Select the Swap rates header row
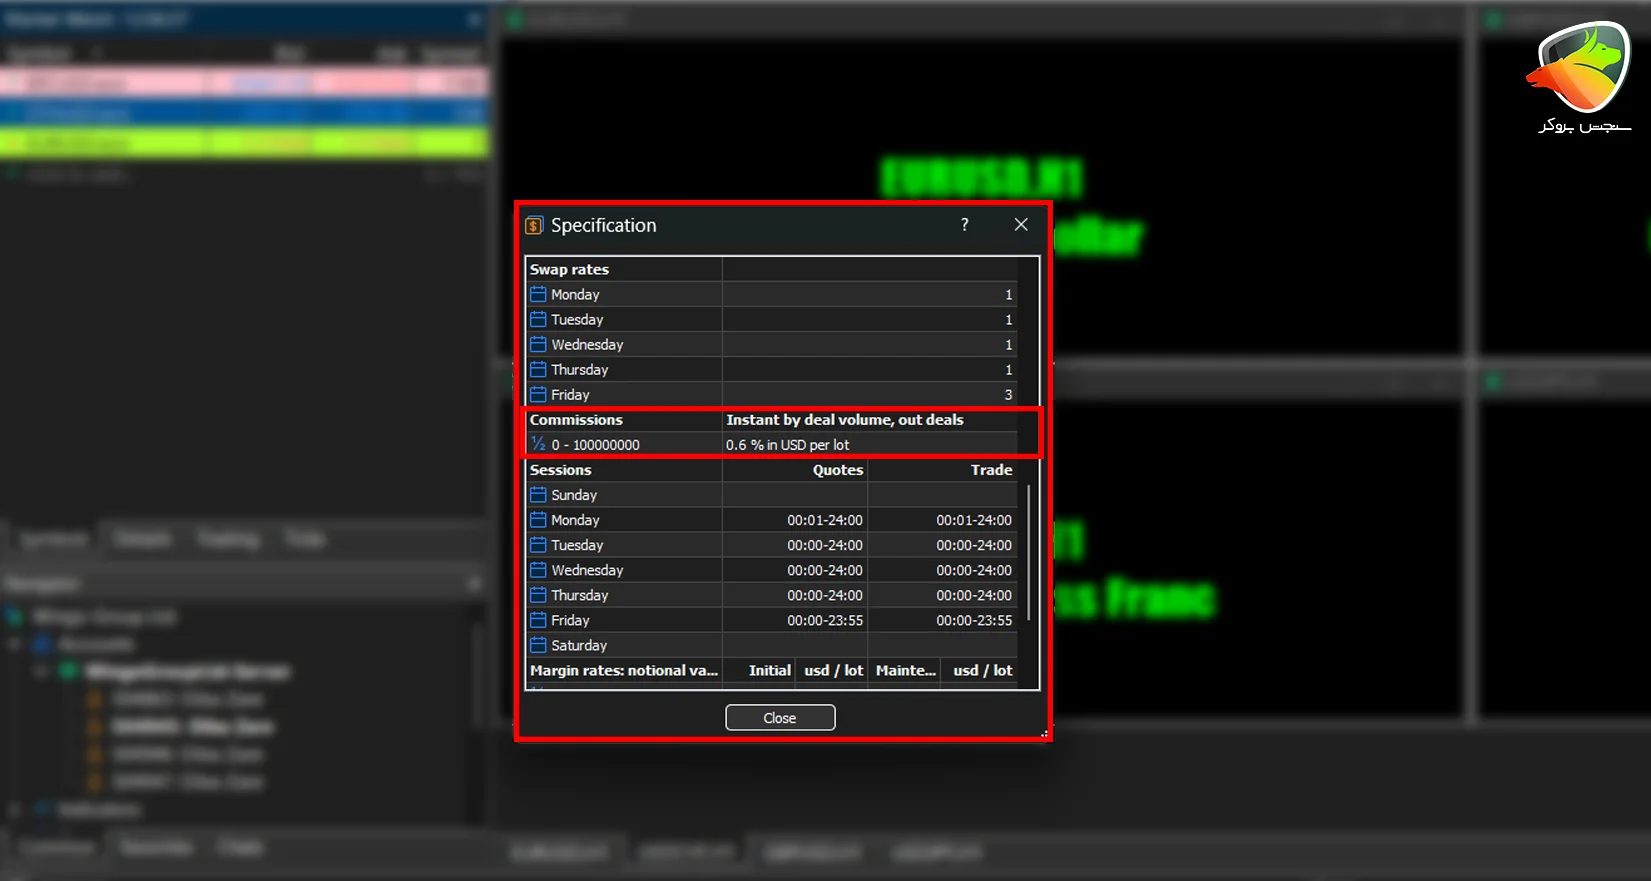 (x=772, y=269)
